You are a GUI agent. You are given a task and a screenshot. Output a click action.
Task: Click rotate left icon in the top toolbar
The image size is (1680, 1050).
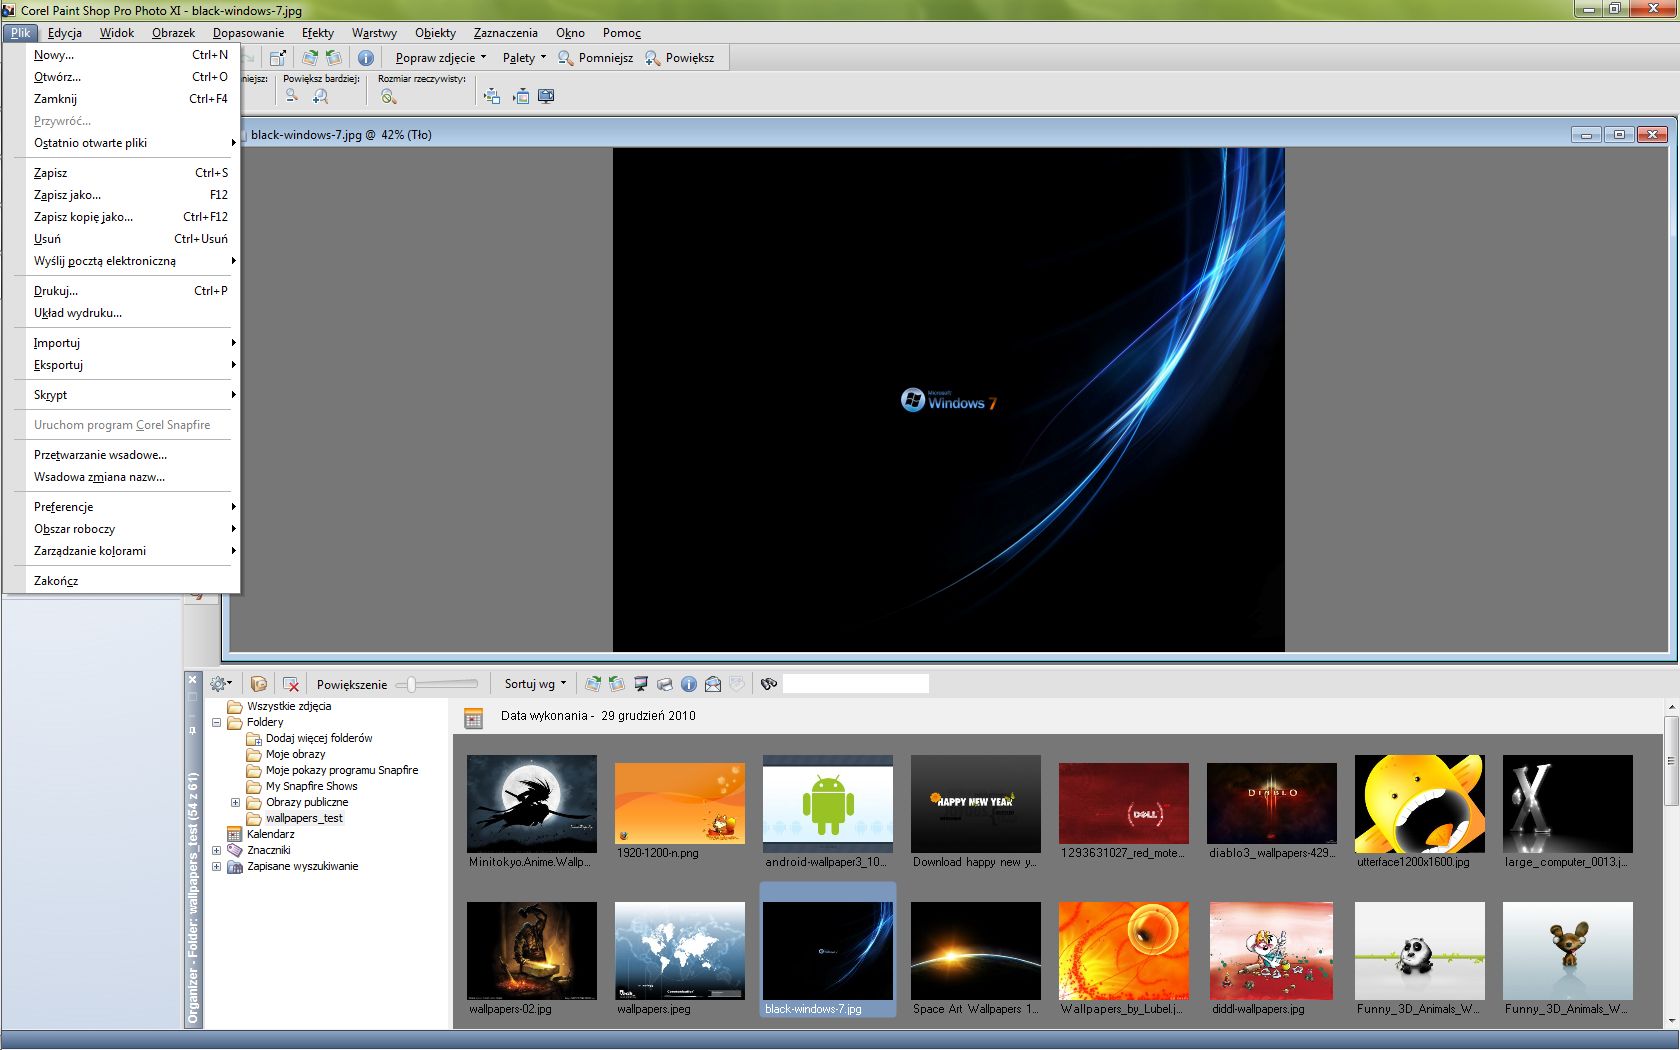[334, 58]
